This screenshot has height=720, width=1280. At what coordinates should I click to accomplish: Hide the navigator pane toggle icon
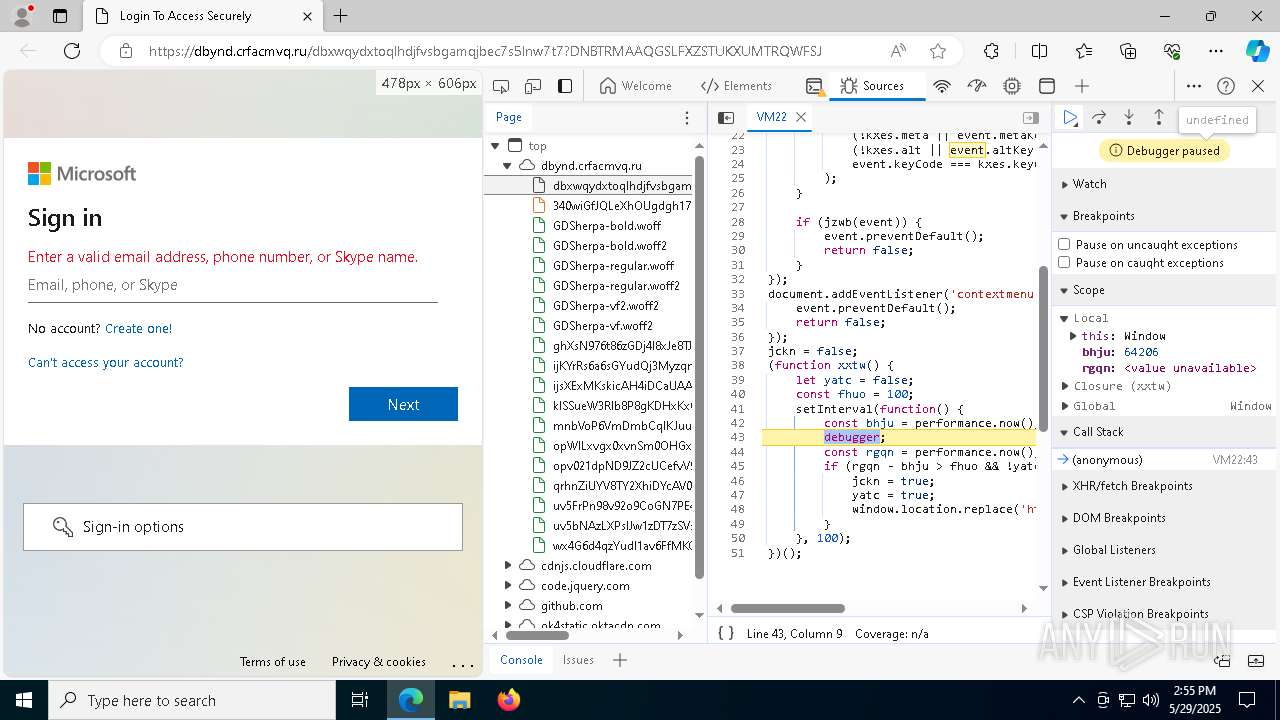[x=726, y=117]
